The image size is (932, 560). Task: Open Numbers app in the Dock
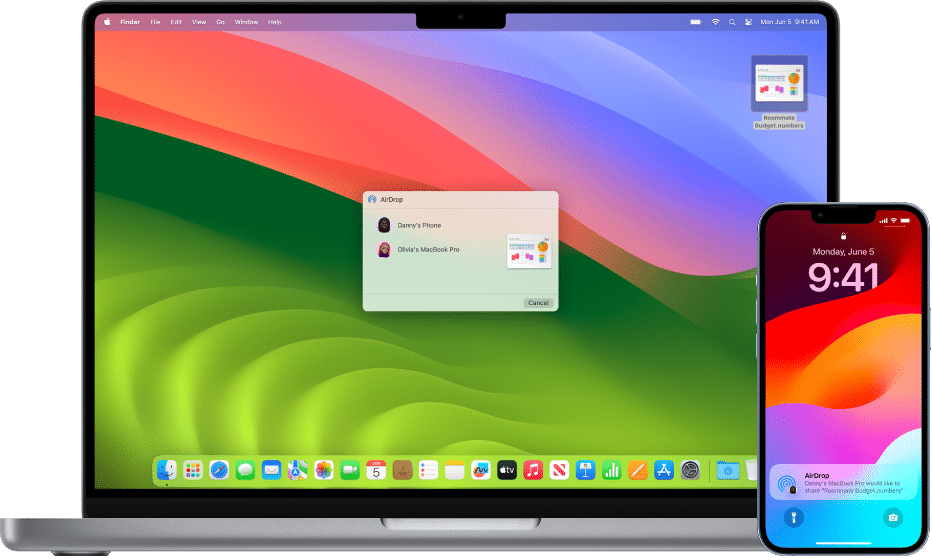[x=611, y=471]
